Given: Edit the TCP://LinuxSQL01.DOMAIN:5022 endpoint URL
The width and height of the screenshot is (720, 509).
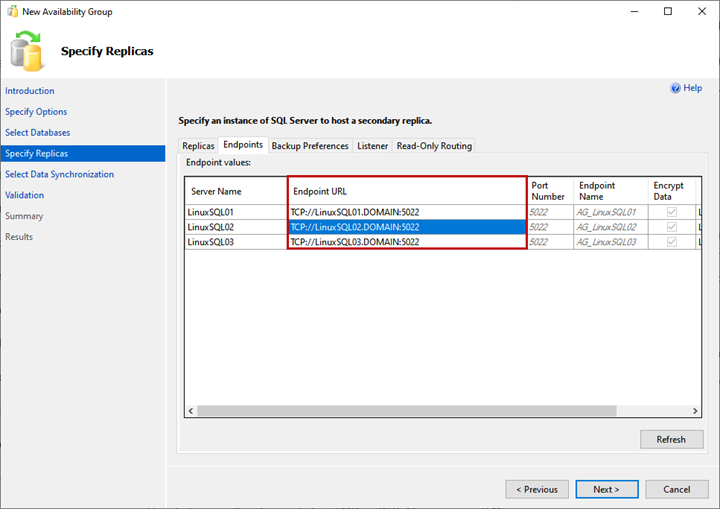Looking at the screenshot, I should pyautogui.click(x=407, y=212).
